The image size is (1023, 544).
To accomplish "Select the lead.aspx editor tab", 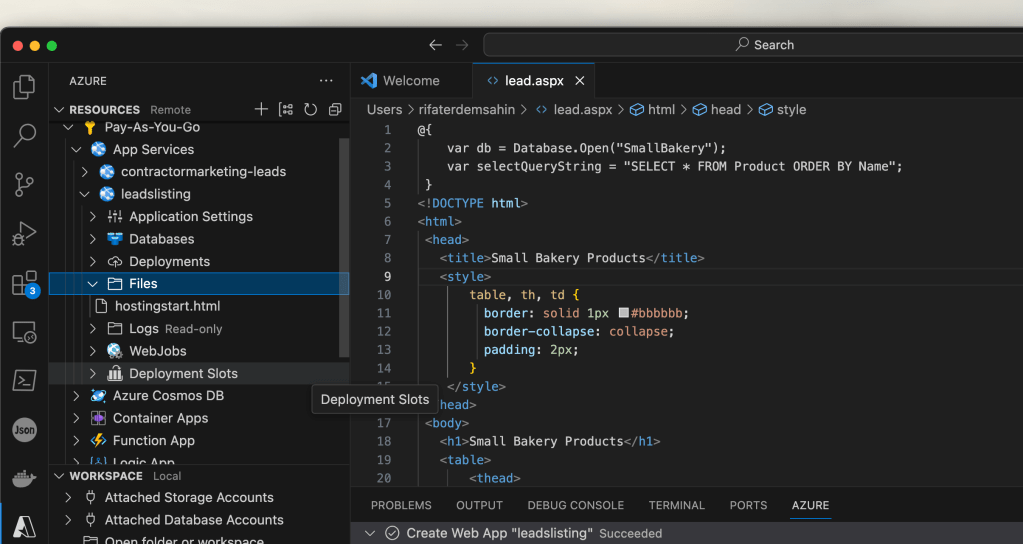I will pos(534,81).
